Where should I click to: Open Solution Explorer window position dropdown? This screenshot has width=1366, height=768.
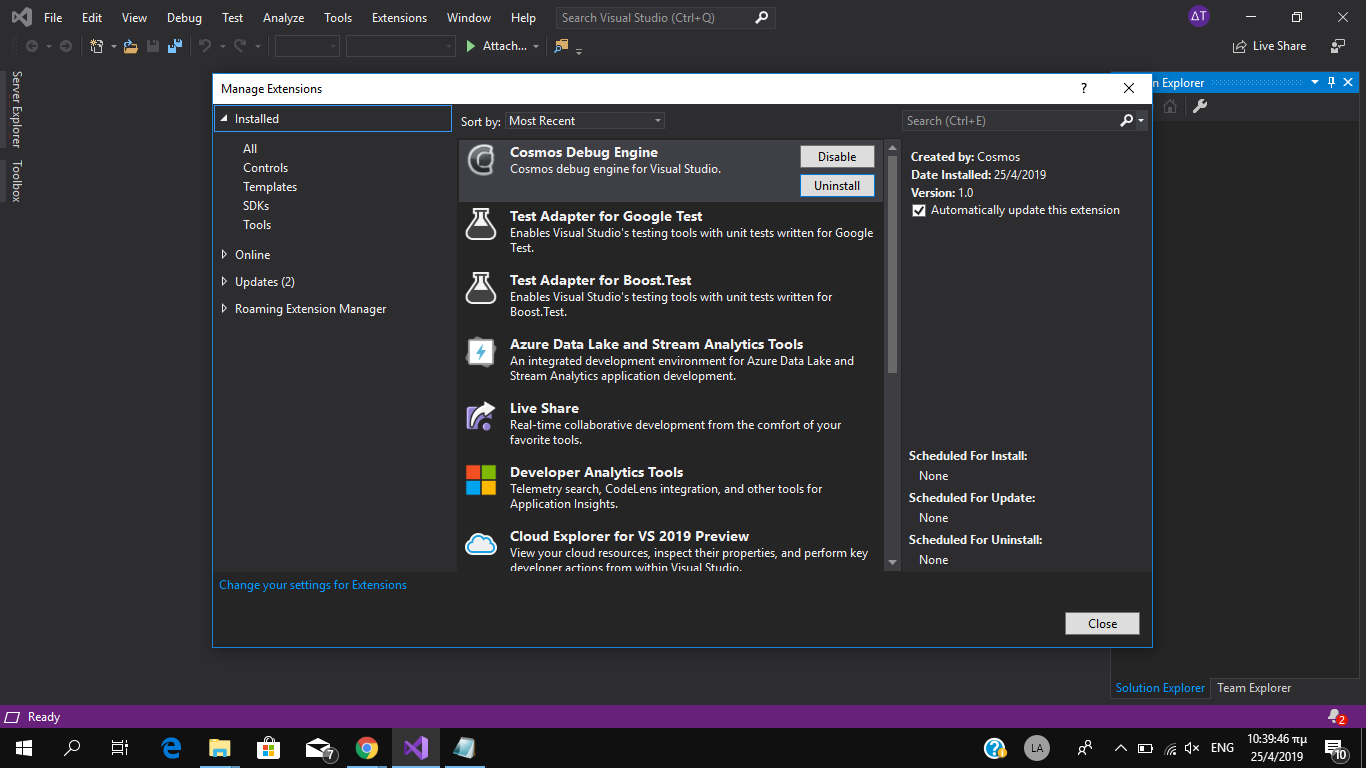pyautogui.click(x=1316, y=83)
